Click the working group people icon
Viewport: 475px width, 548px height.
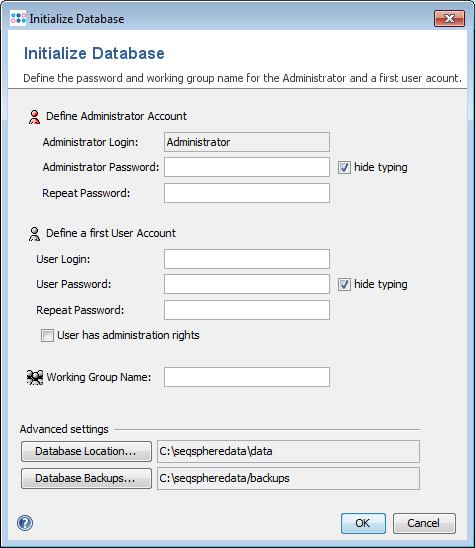click(35, 377)
